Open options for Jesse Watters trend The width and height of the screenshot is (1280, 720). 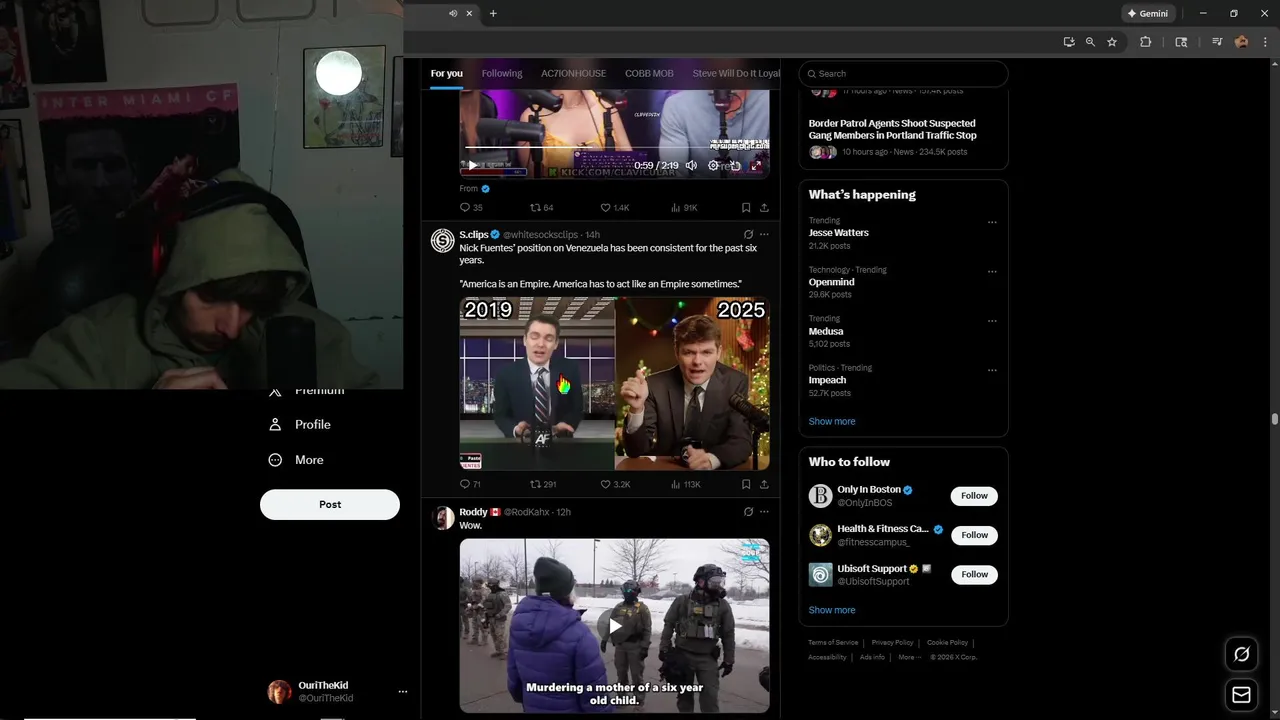point(992,222)
